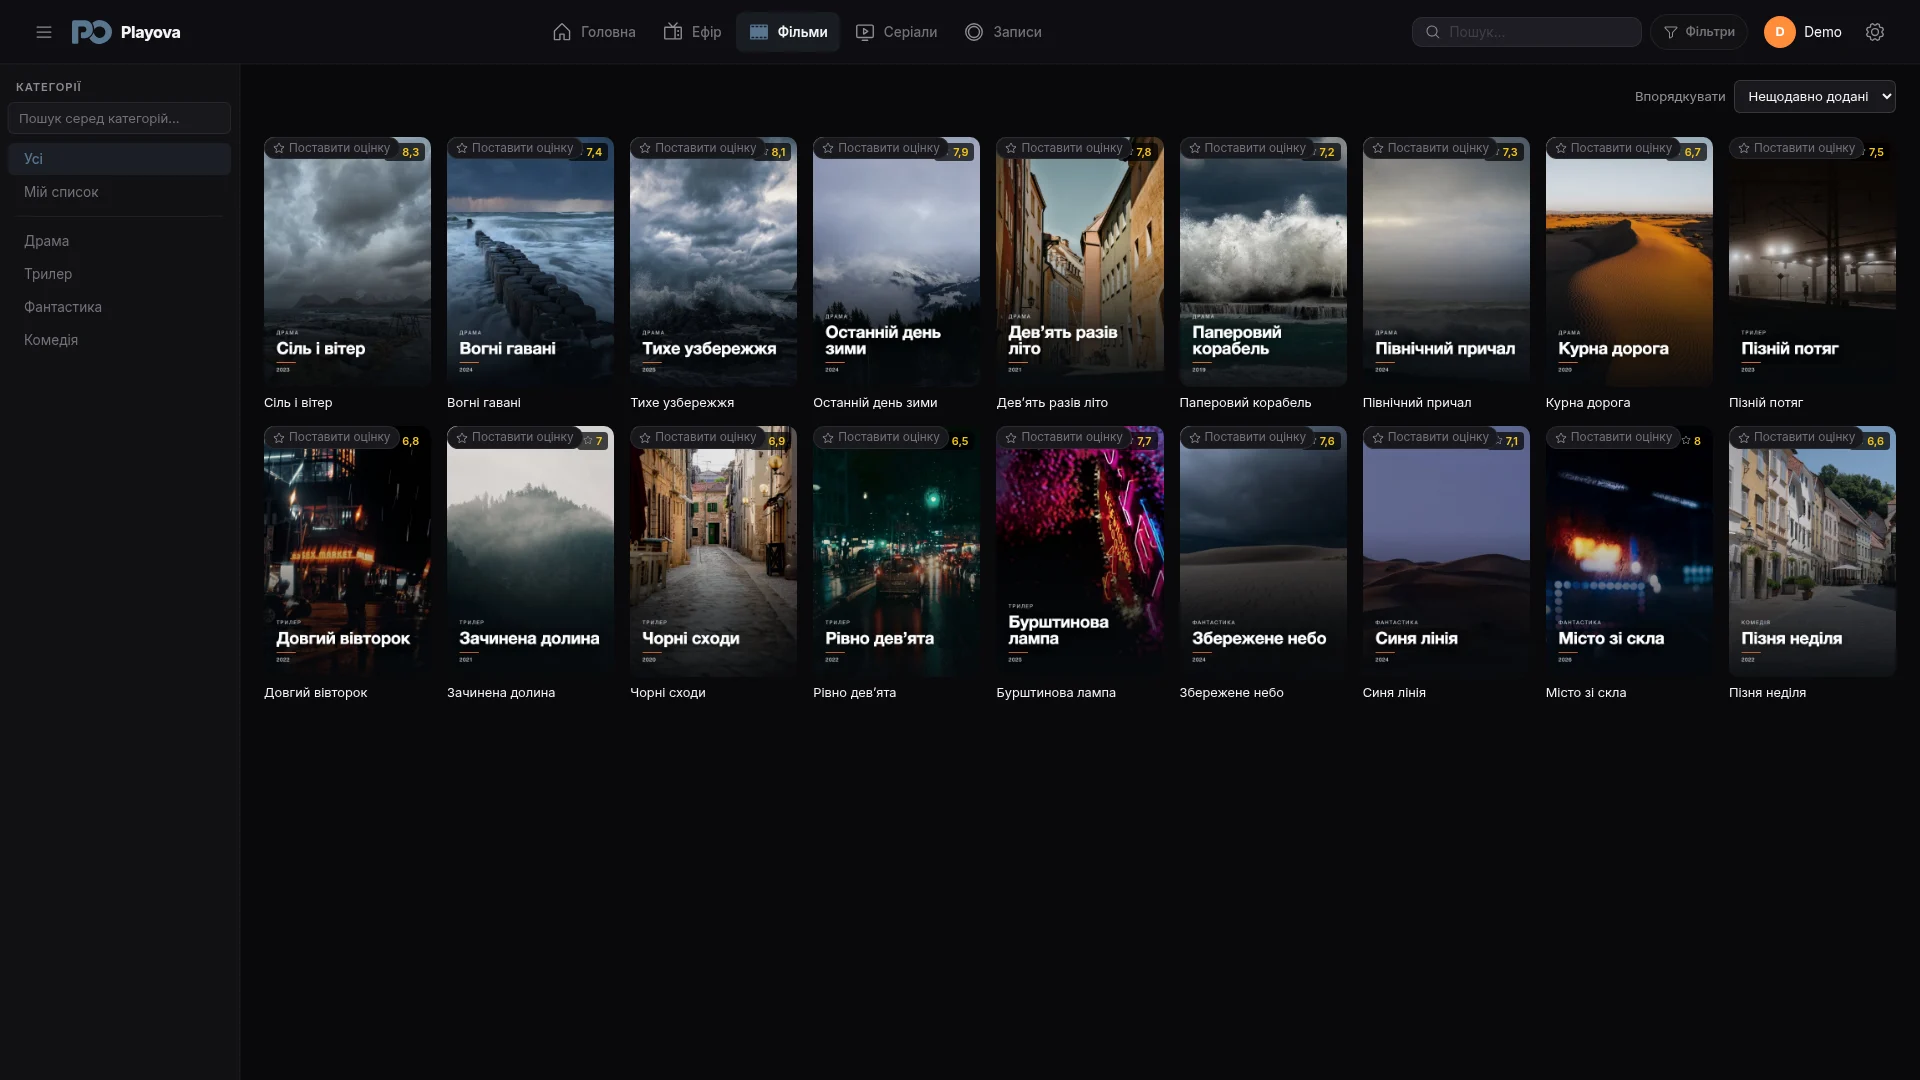This screenshot has width=1920, height=1080.
Task: Rate Північний причал with star button
Action: click(1430, 148)
